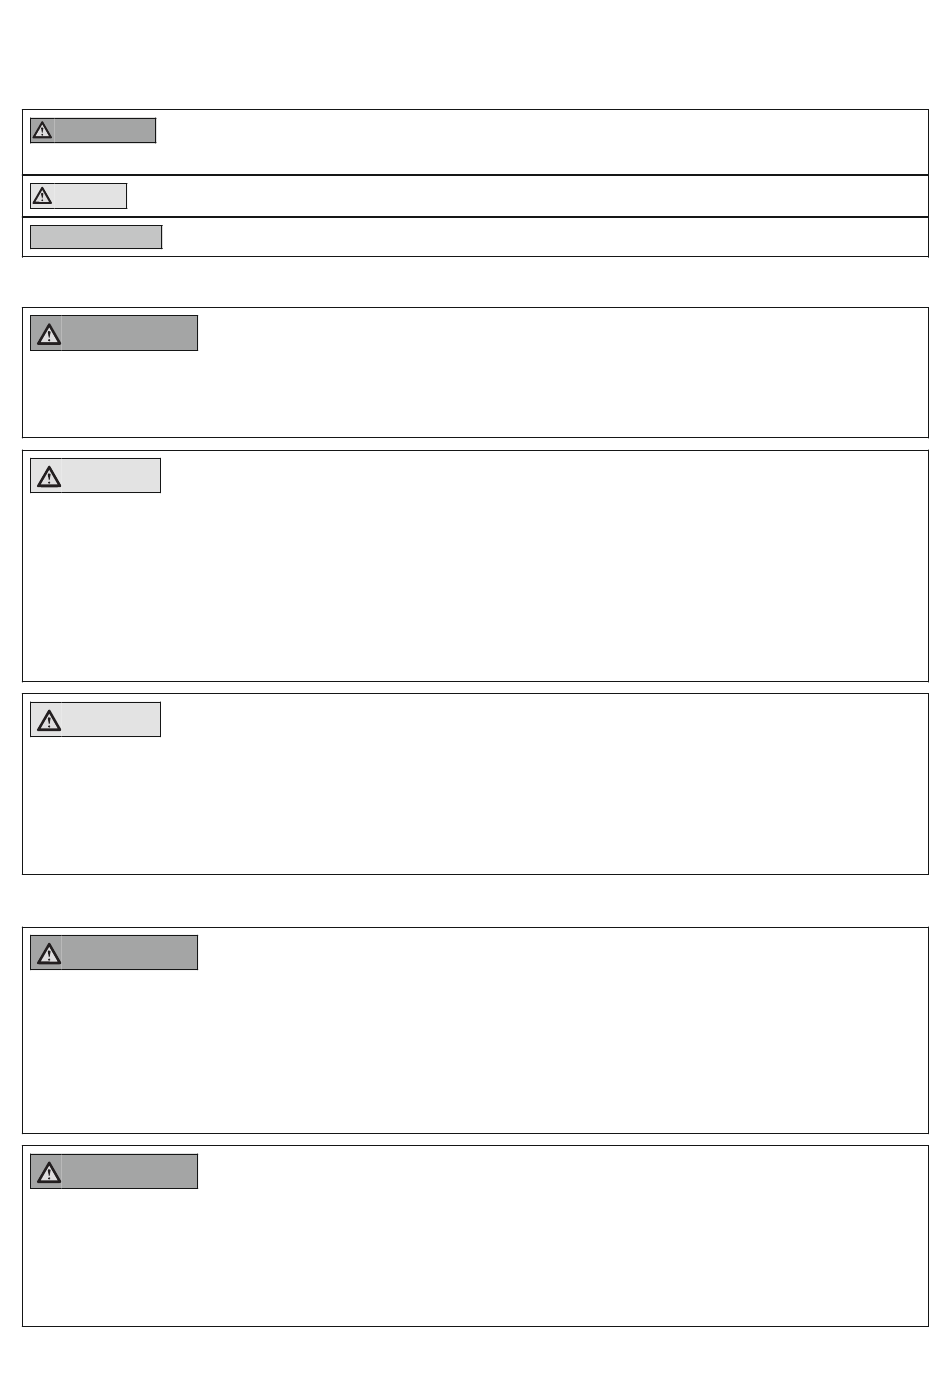Select the plain gray label without any icon

[x=96, y=237]
